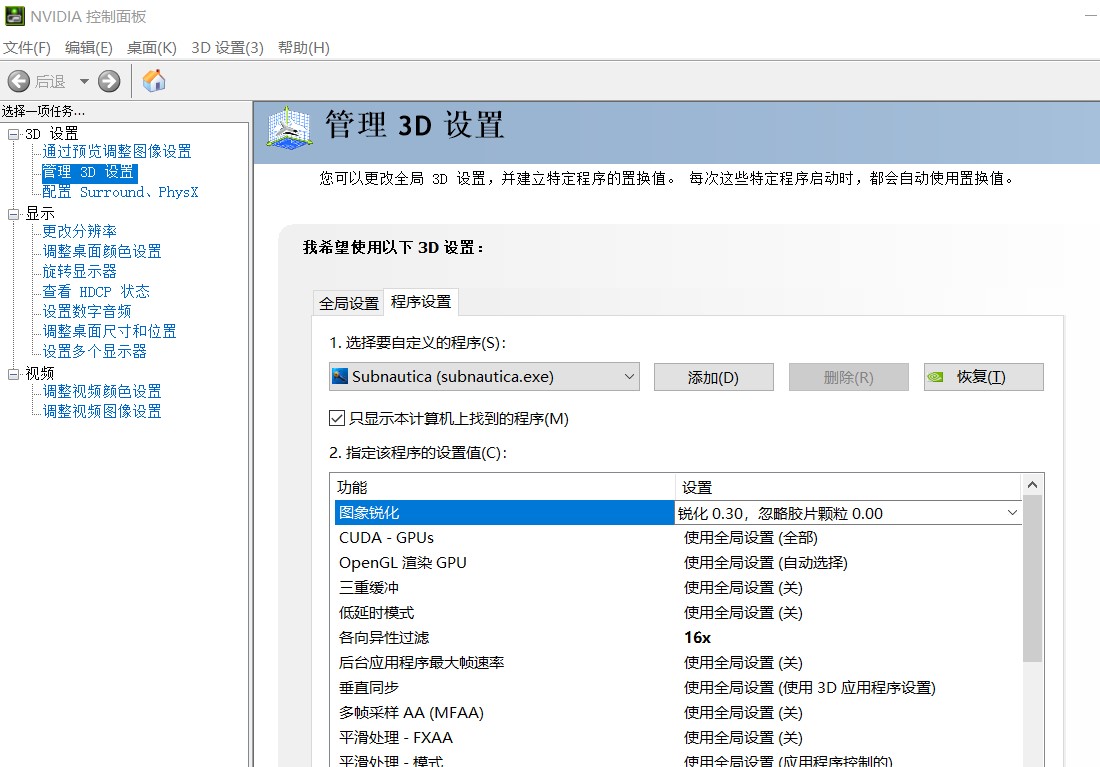Open 设置多个显示器 in the tree
The height and width of the screenshot is (767, 1100).
click(x=95, y=352)
